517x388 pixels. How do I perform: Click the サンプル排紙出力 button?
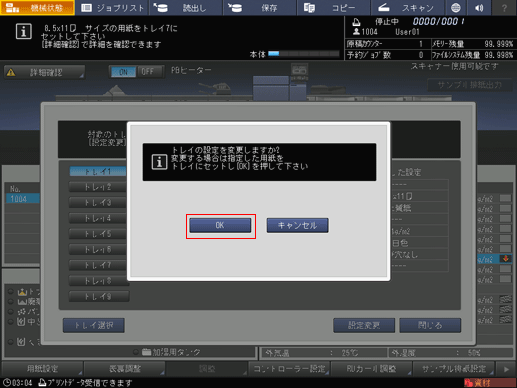pos(470,85)
